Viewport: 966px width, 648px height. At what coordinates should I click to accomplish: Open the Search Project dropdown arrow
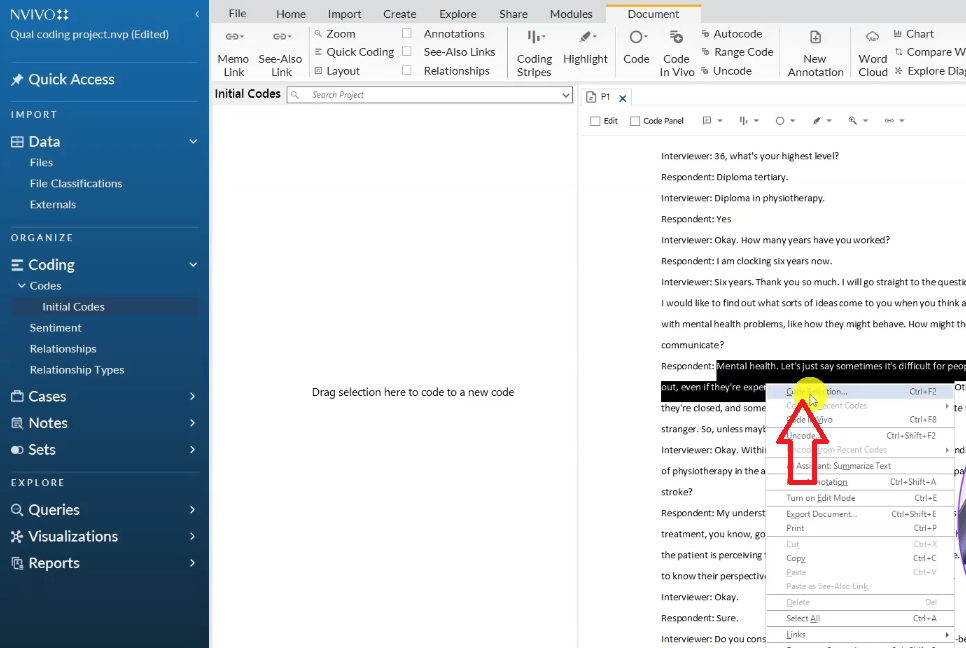pos(566,95)
